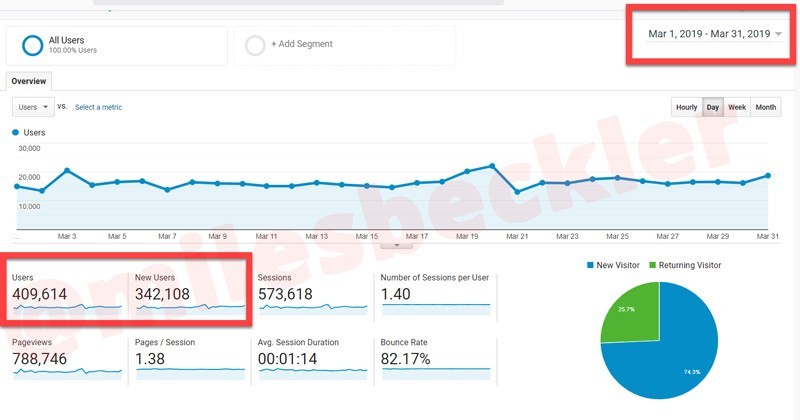This screenshot has height=420, width=800.
Task: Click the Pageviews sparkline under 788,746
Action: [x=67, y=373]
